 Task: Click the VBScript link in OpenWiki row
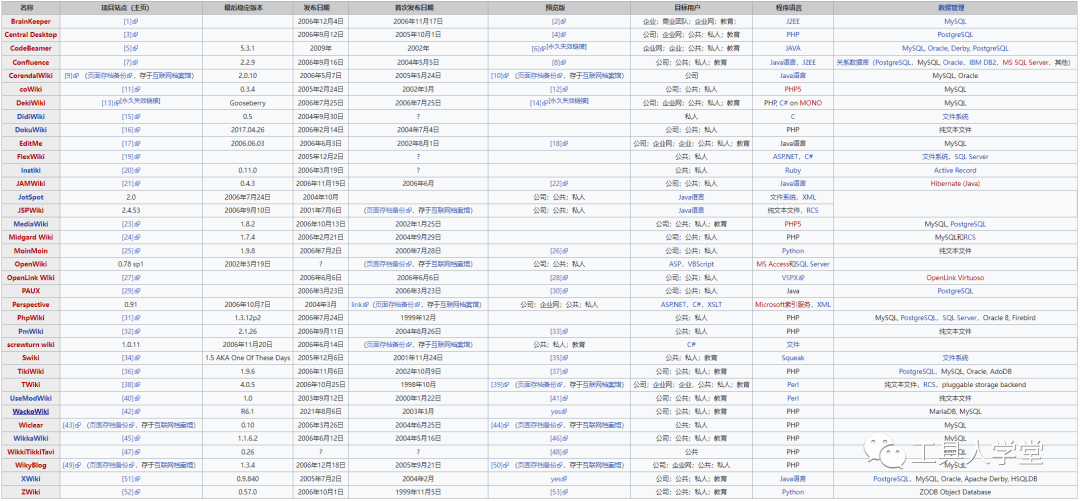701,264
